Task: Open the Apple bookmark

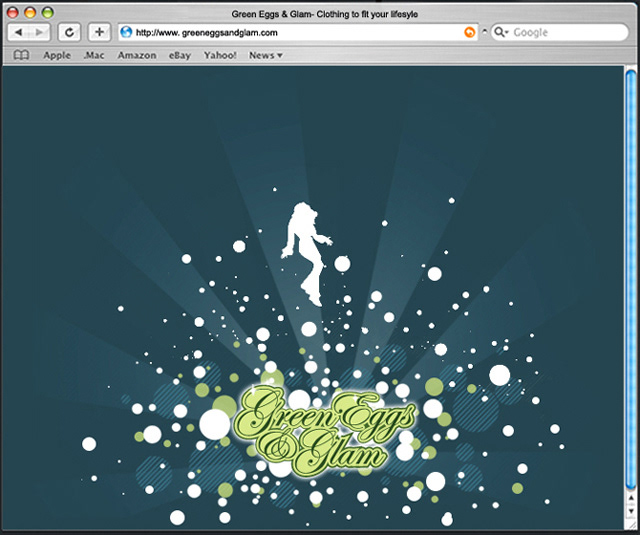Action: coord(57,55)
